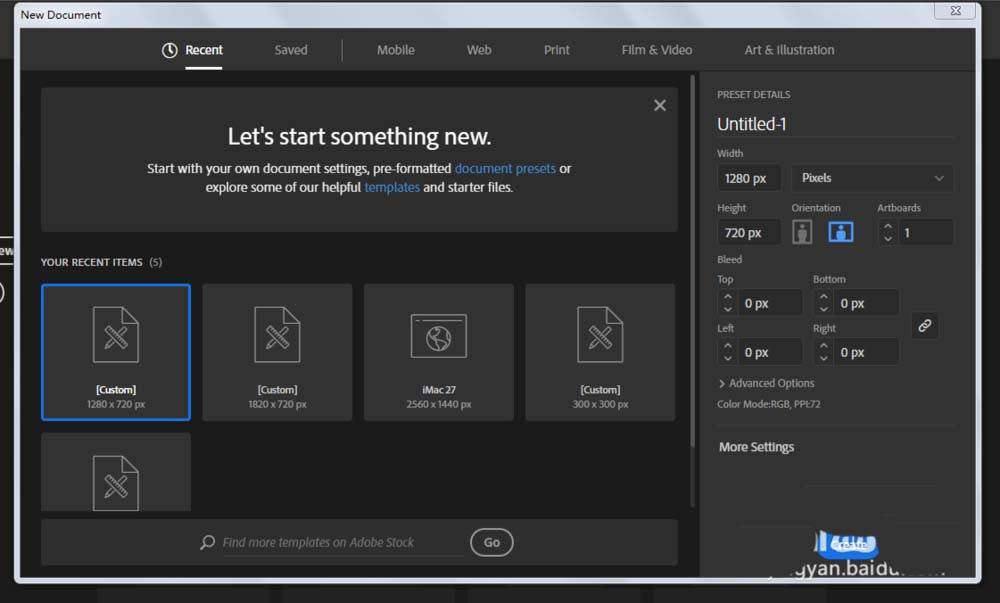The height and width of the screenshot is (603, 1000).
Task: Close the New Document dialog
Action: point(955,10)
